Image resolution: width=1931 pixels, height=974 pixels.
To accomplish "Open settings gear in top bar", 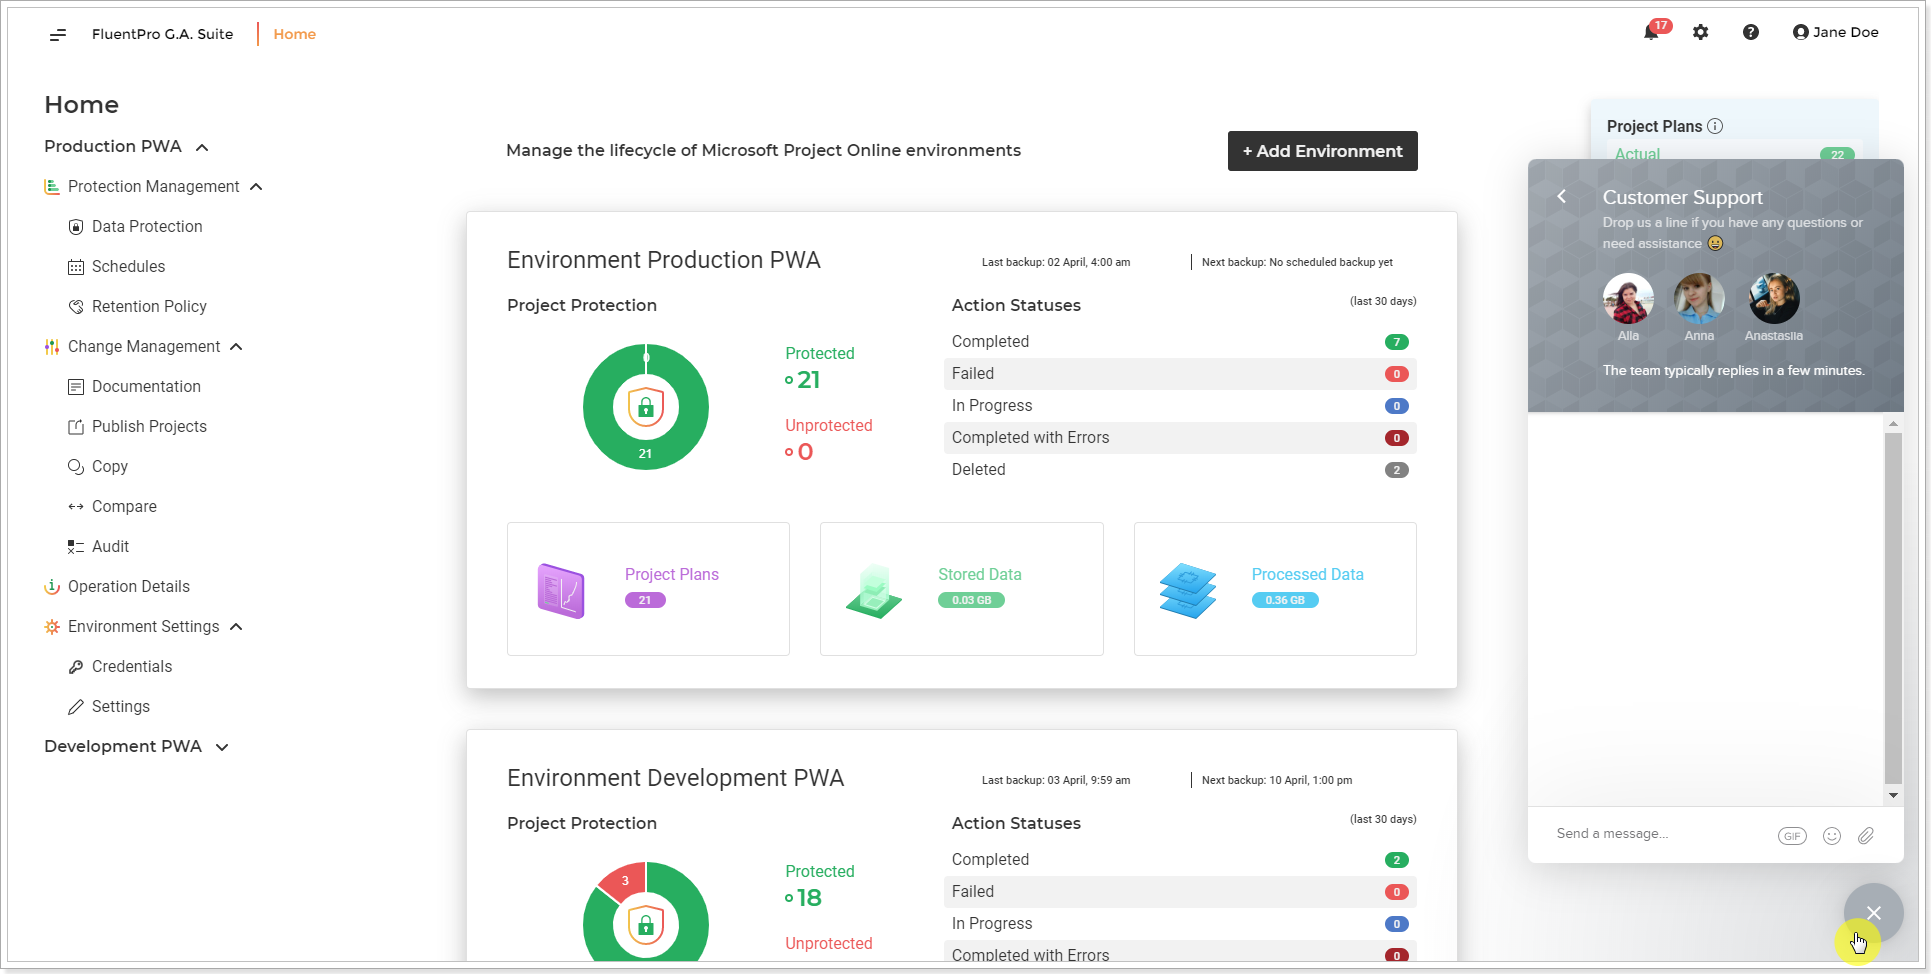I will [1700, 32].
